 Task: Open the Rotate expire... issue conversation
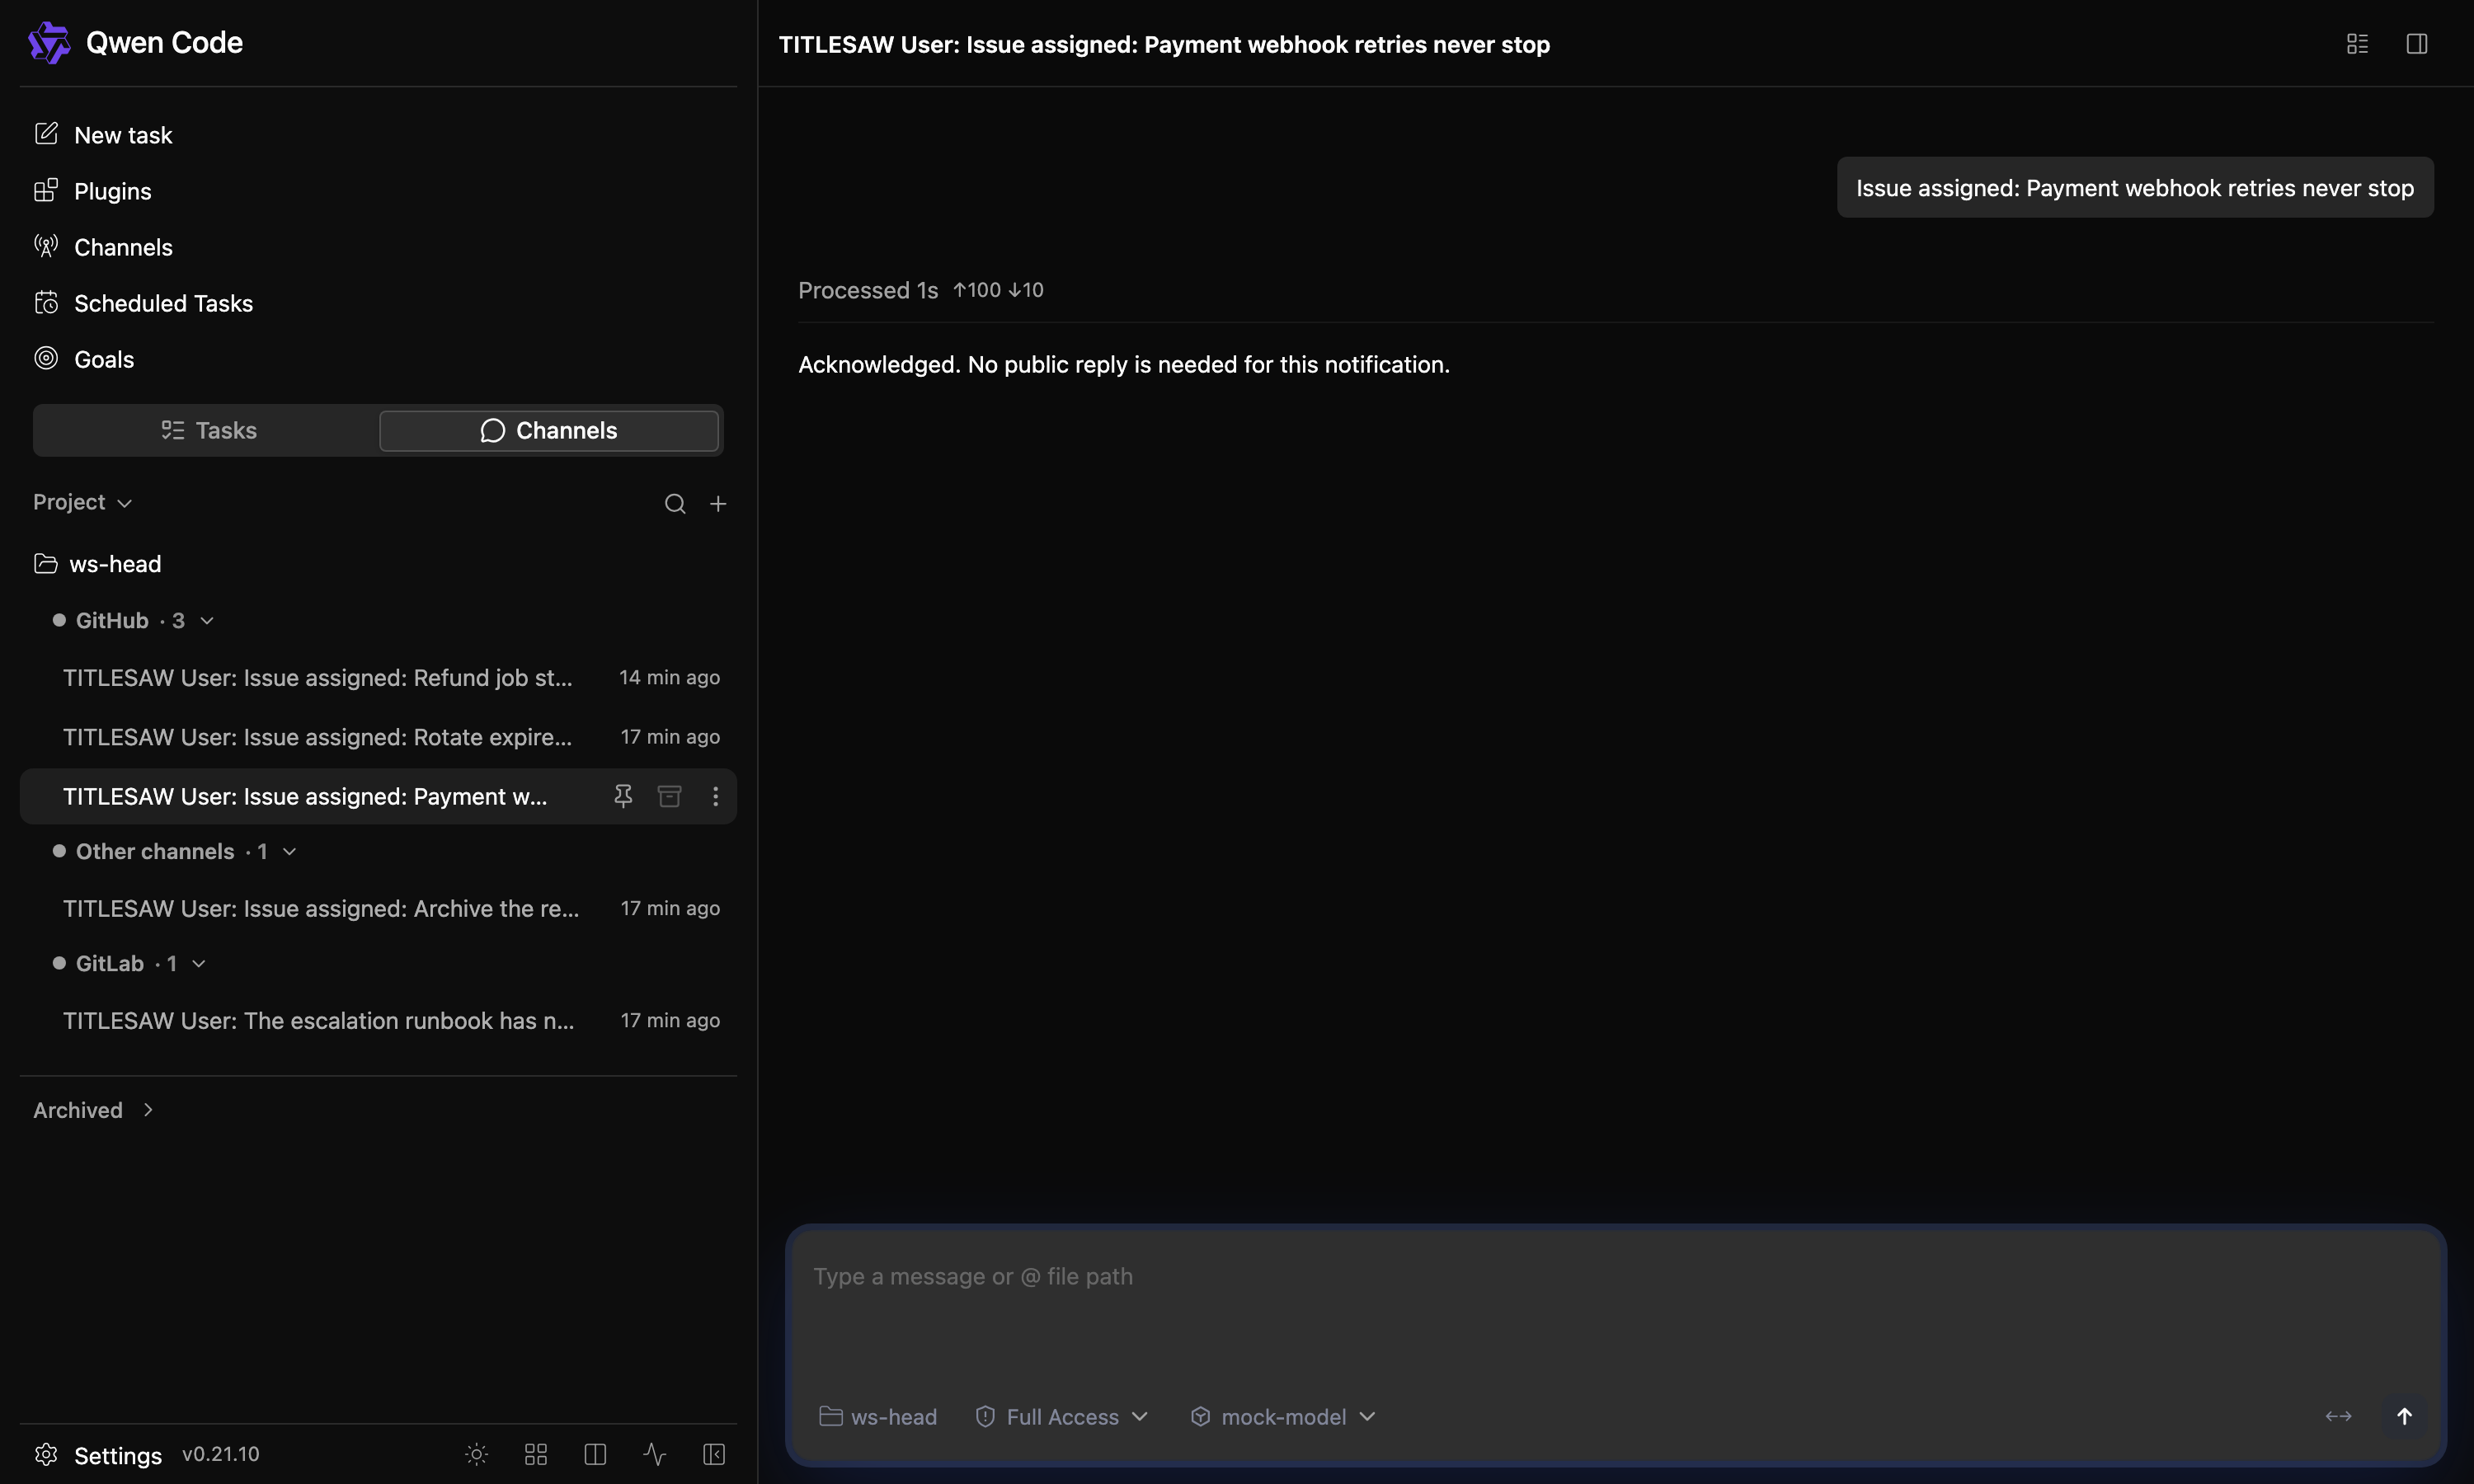tap(378, 737)
